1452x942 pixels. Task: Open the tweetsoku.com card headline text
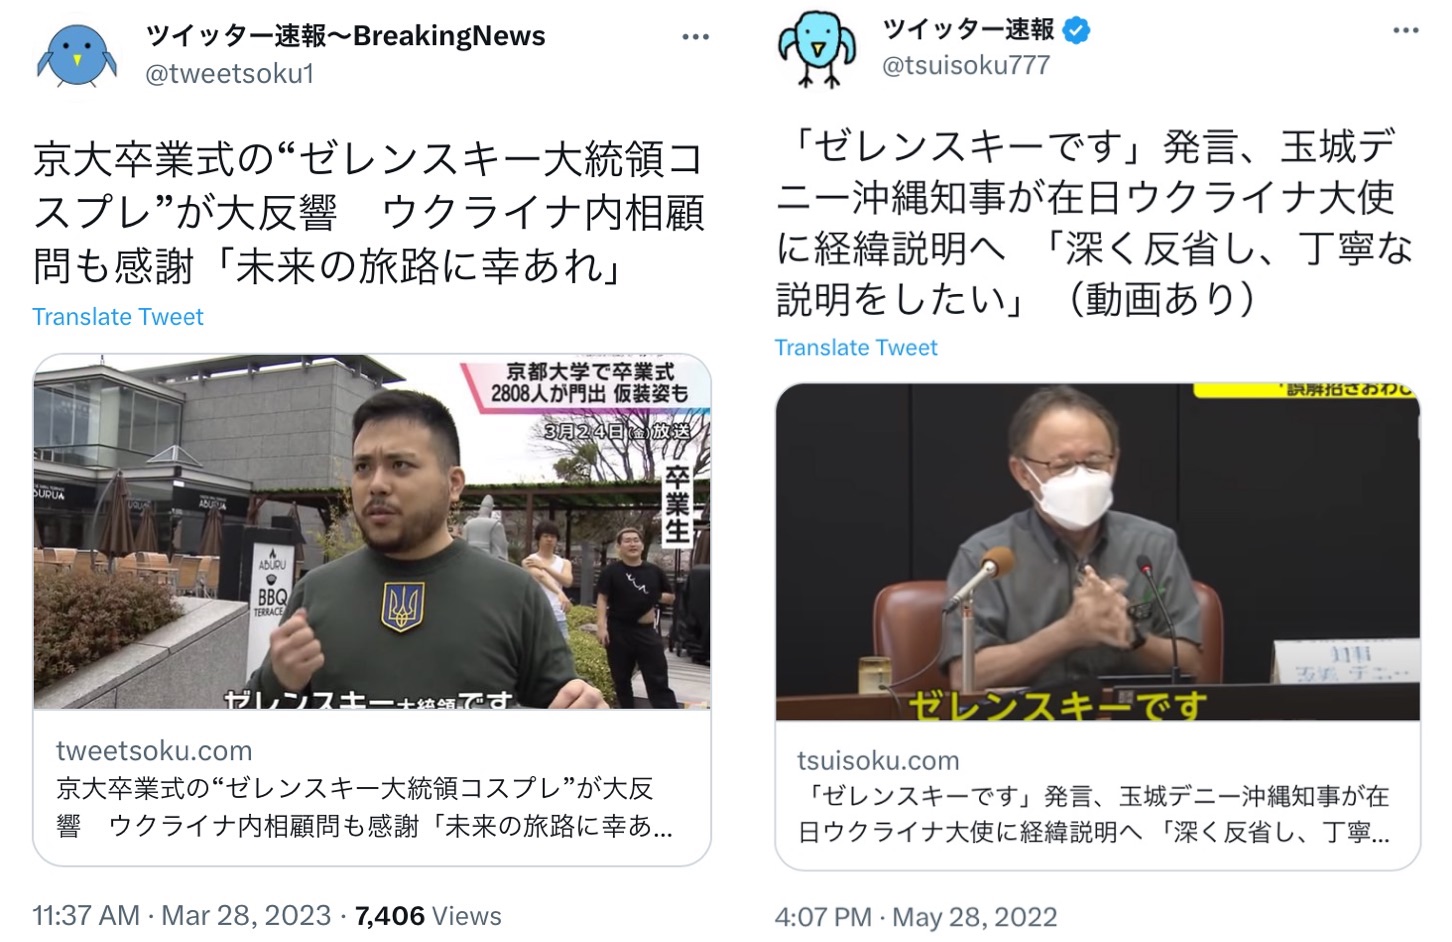pyautogui.click(x=365, y=808)
